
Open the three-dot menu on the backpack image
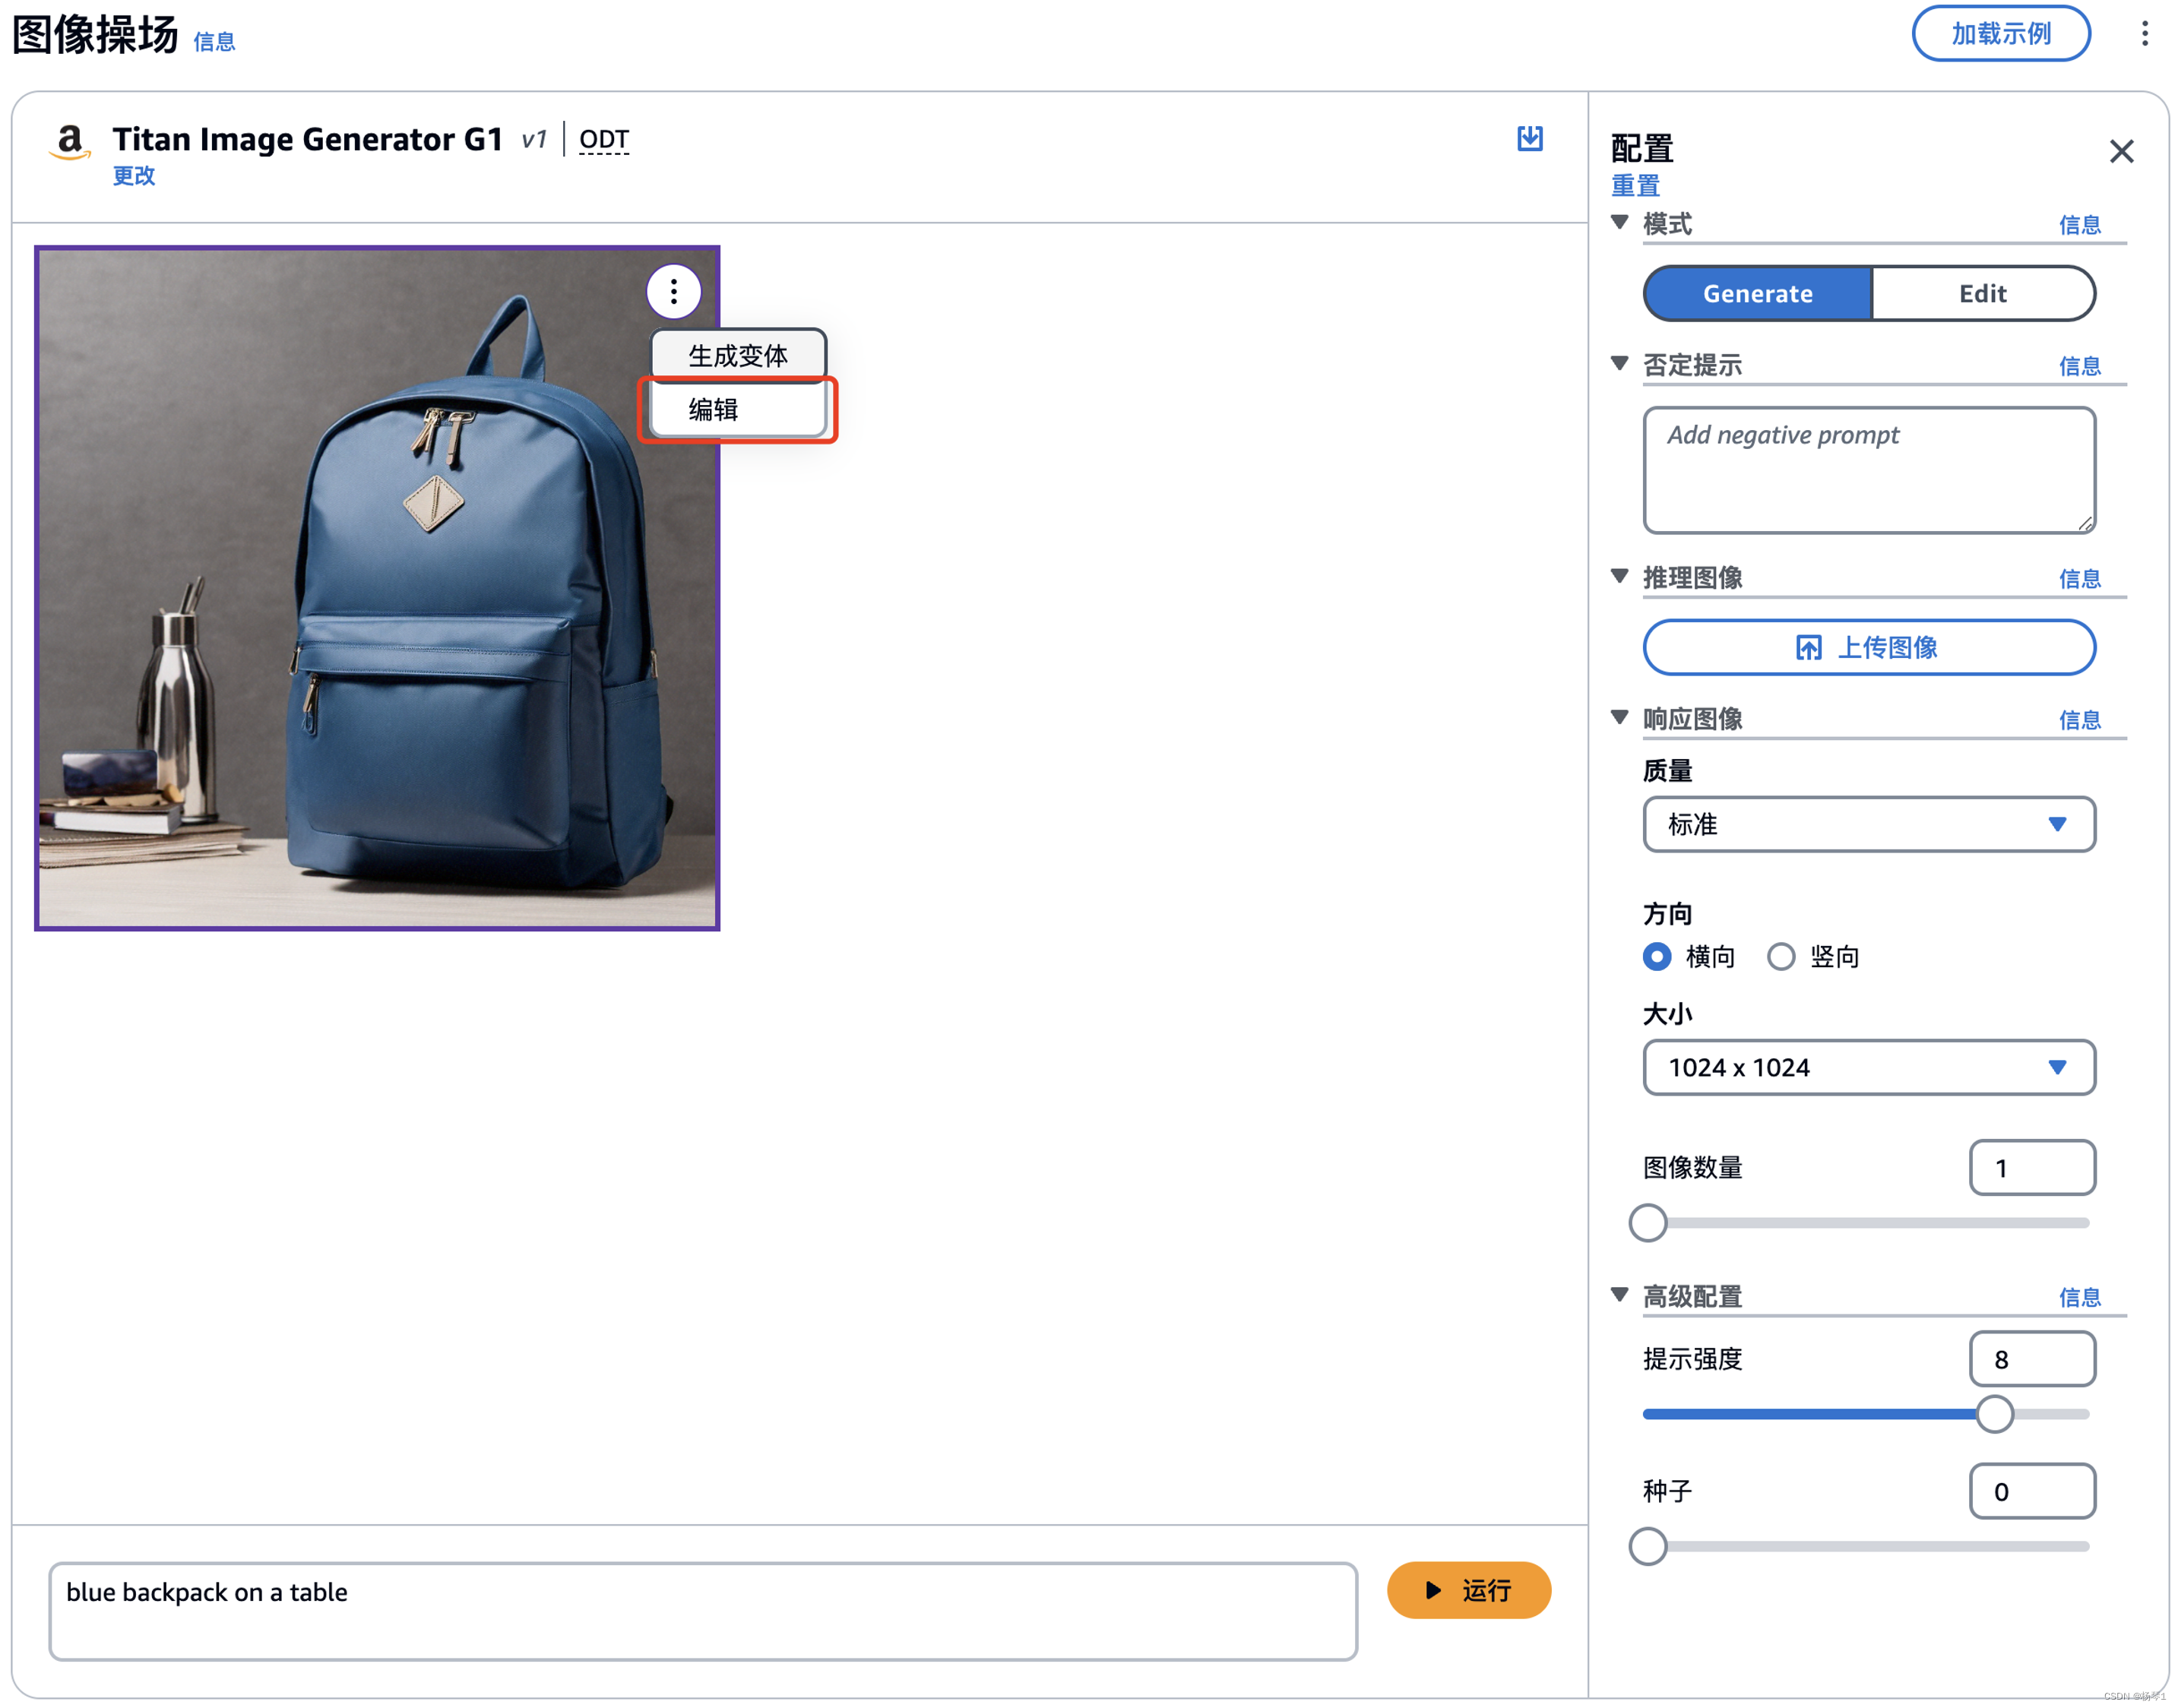(673, 291)
